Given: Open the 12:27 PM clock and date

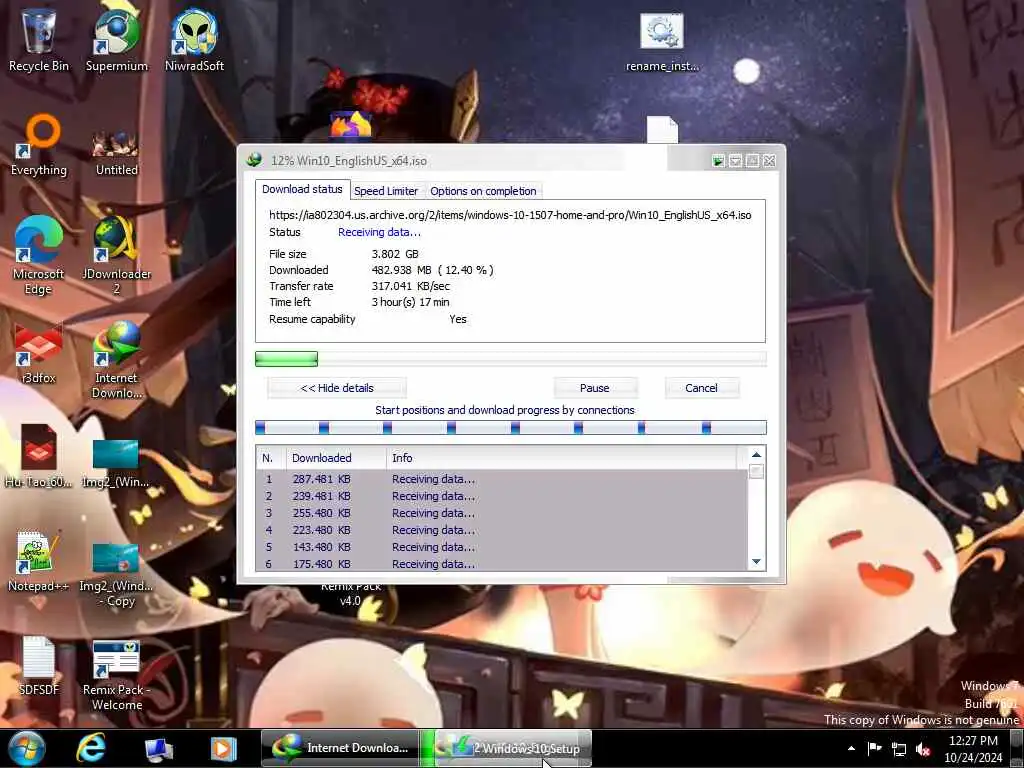Looking at the screenshot, I should click(x=973, y=749).
